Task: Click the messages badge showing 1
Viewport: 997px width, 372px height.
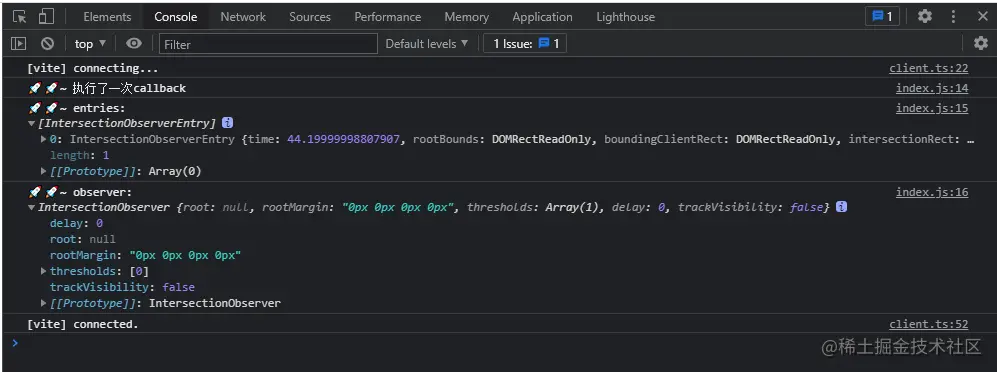Action: point(882,17)
